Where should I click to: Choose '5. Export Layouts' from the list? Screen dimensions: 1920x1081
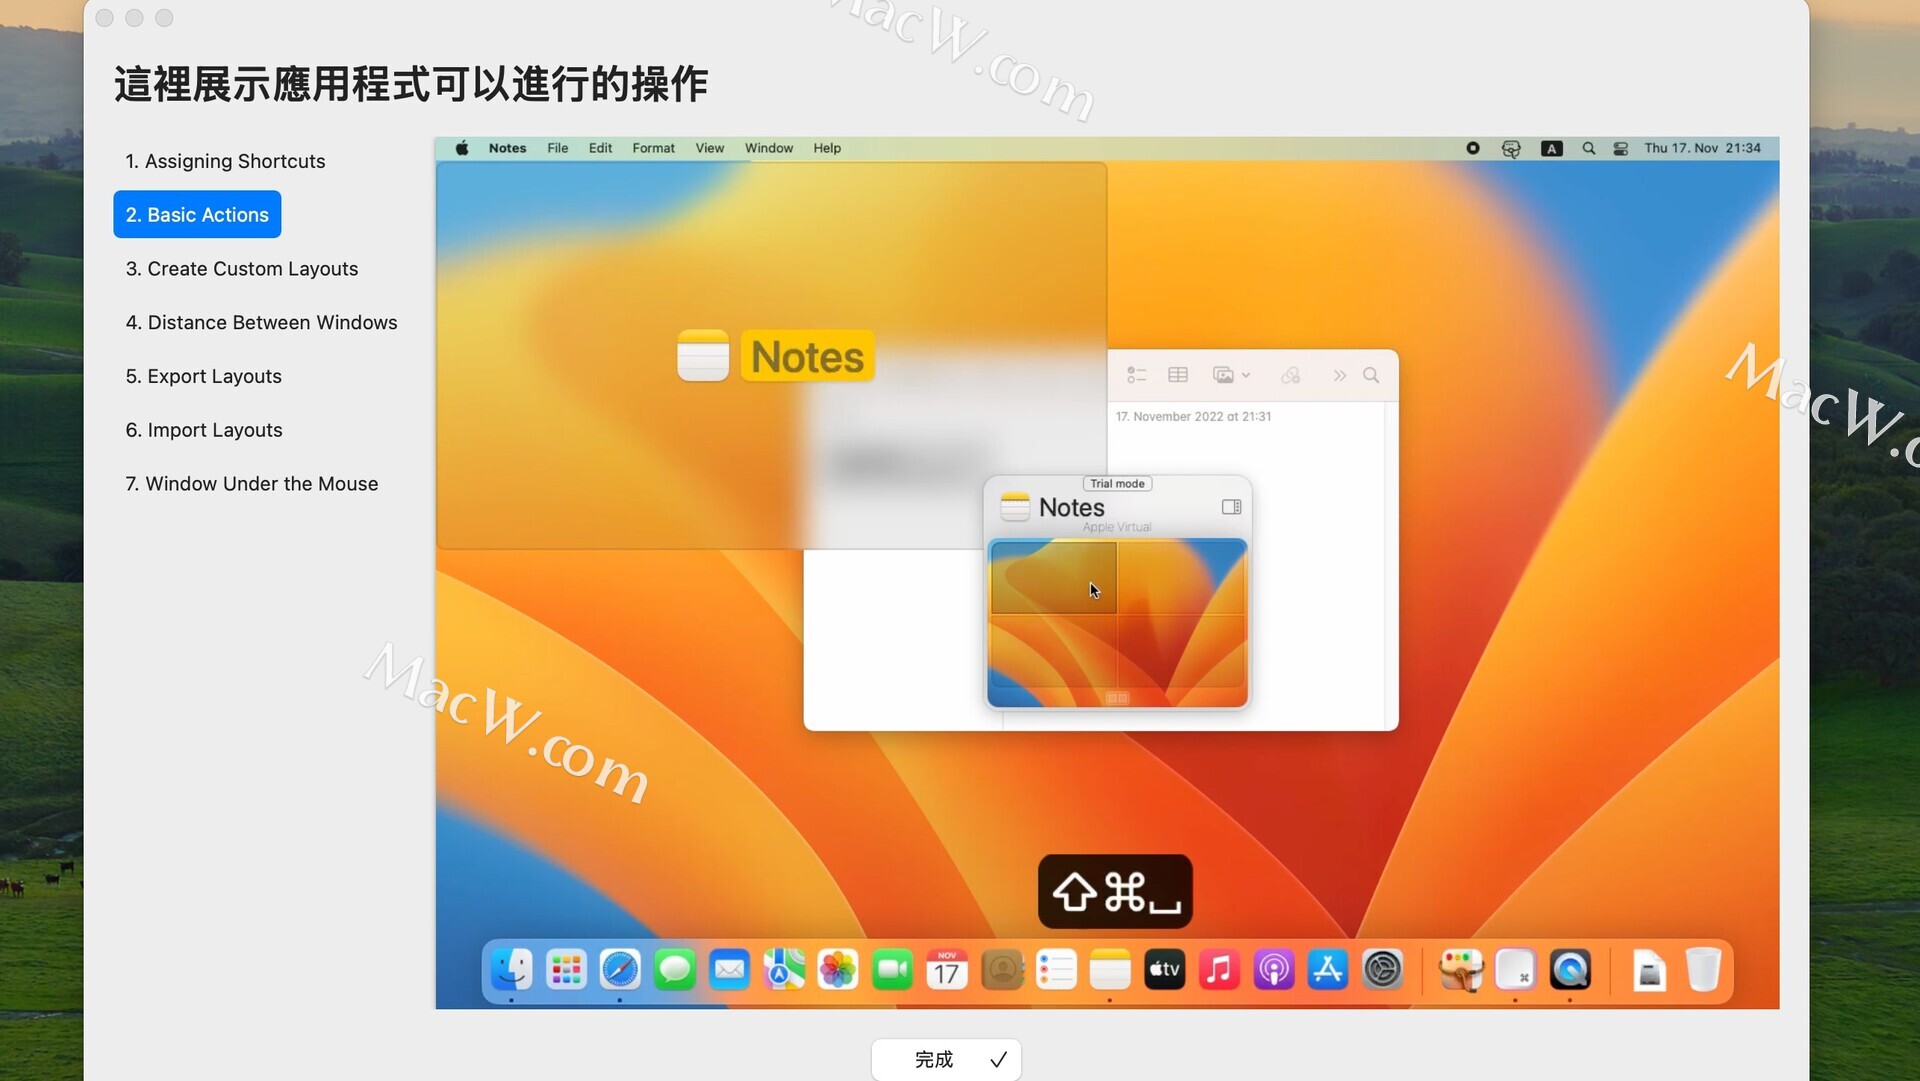click(203, 376)
